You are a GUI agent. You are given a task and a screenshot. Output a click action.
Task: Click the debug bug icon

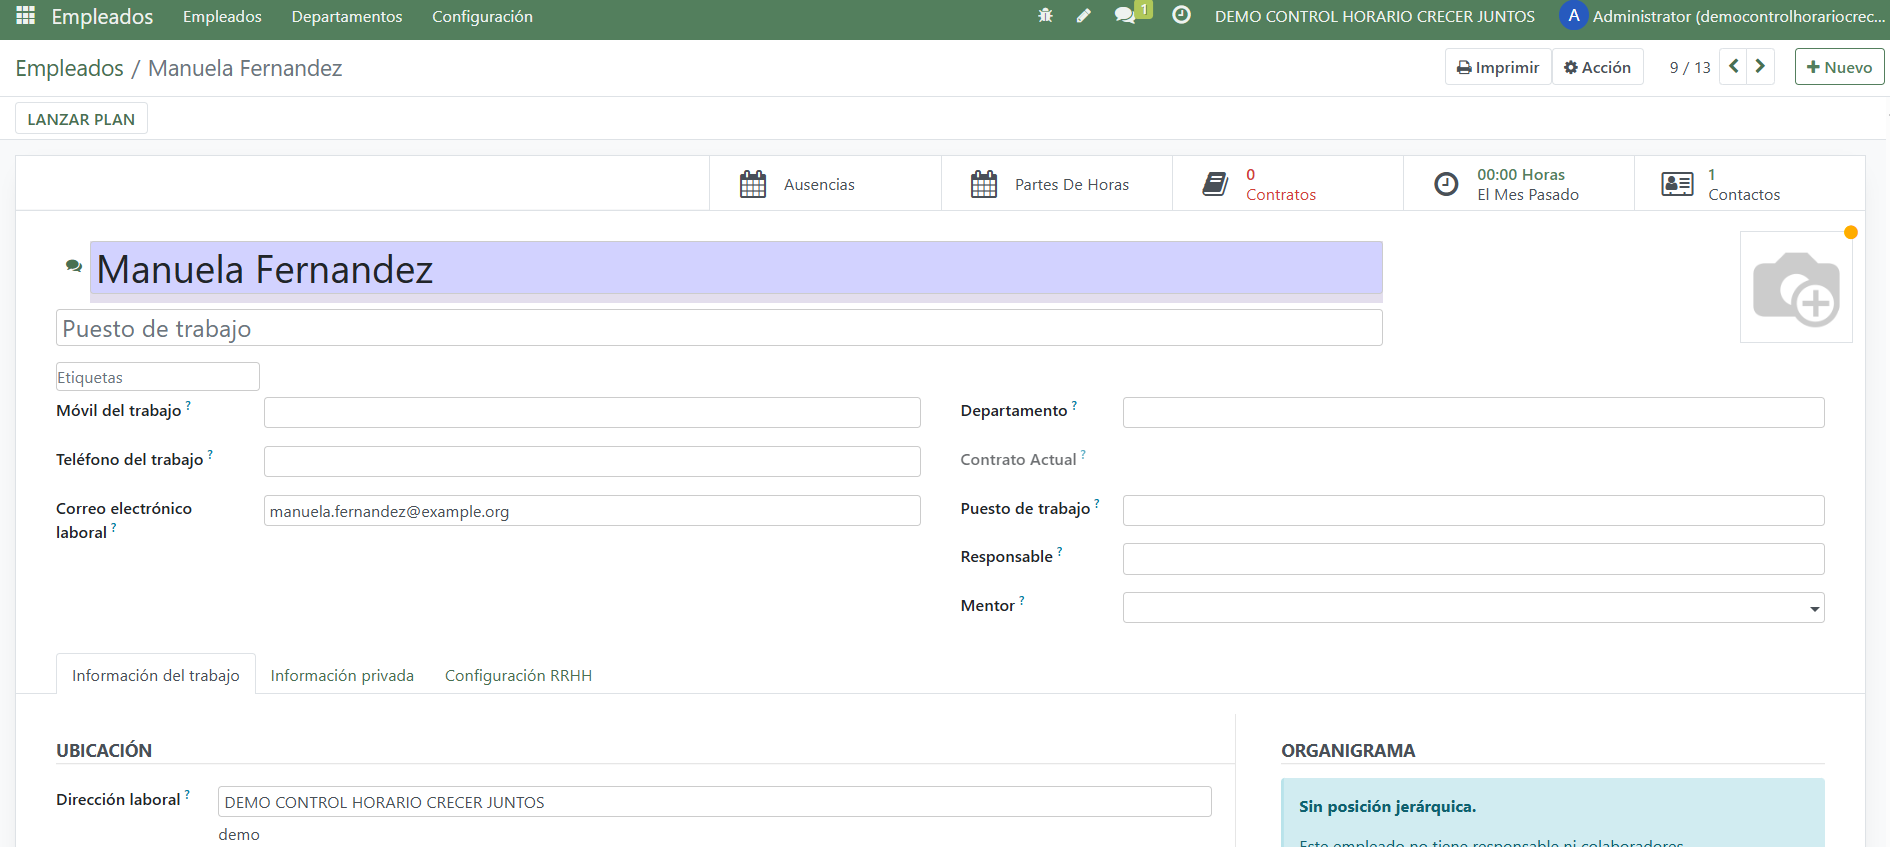tap(1045, 16)
